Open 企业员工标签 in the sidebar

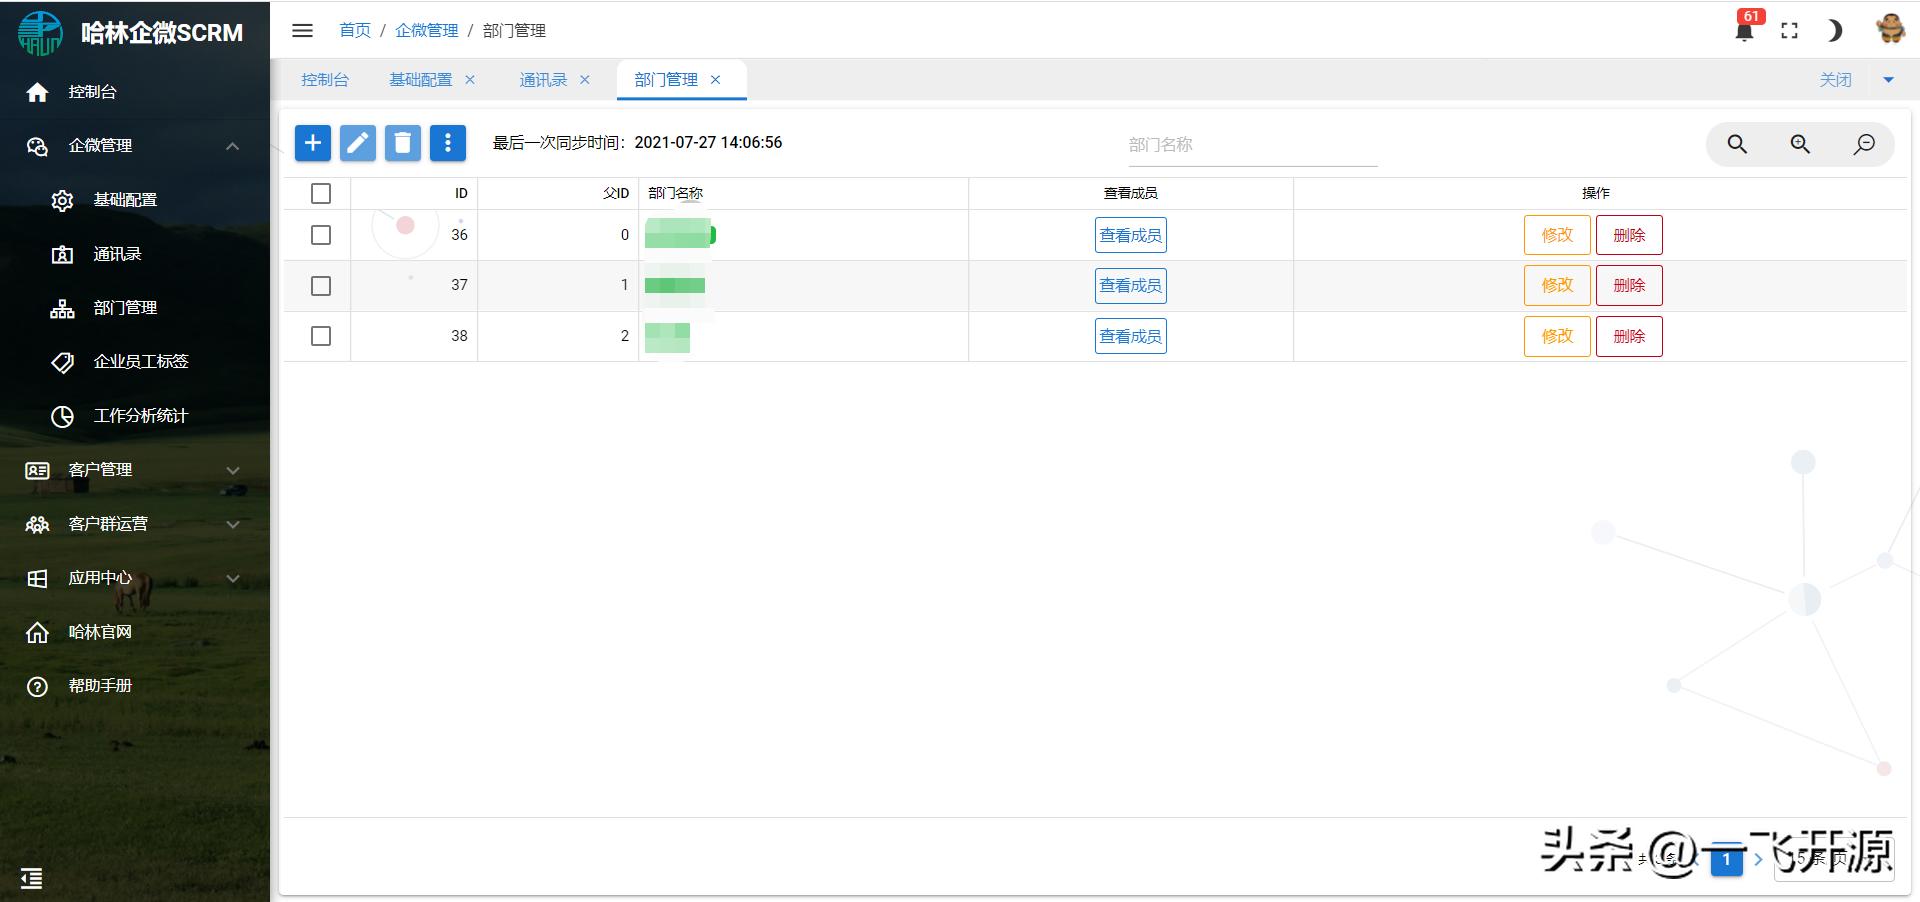point(140,362)
